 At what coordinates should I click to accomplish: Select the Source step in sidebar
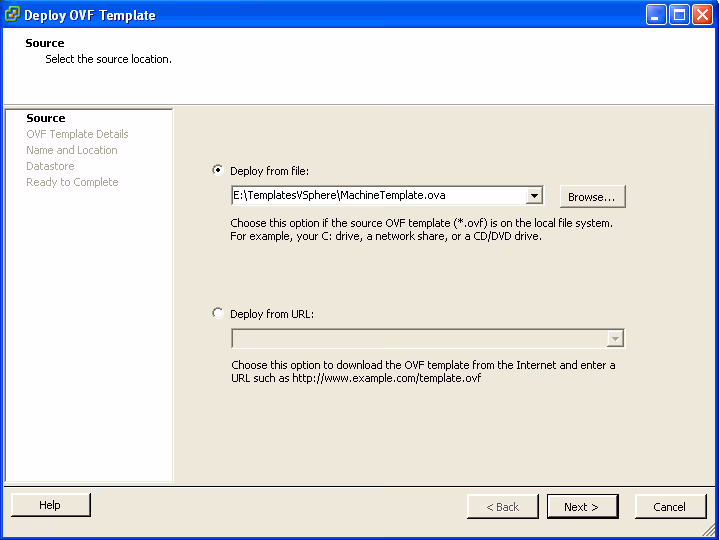(46, 118)
